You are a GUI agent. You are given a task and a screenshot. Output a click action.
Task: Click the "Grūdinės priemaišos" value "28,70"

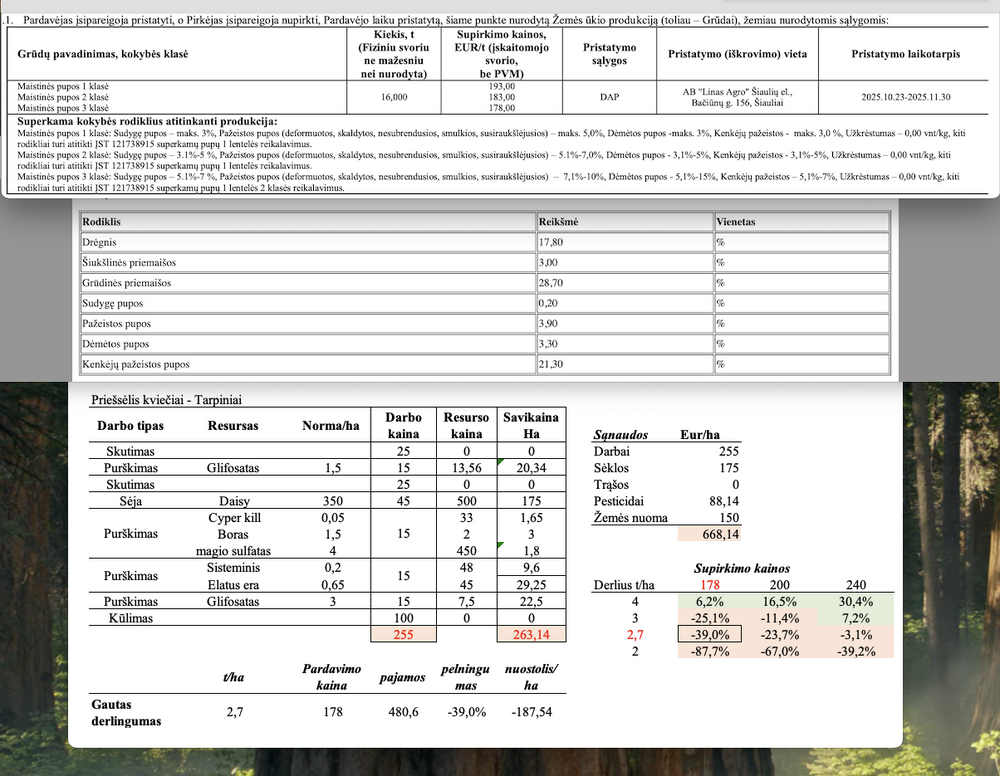[x=550, y=283]
